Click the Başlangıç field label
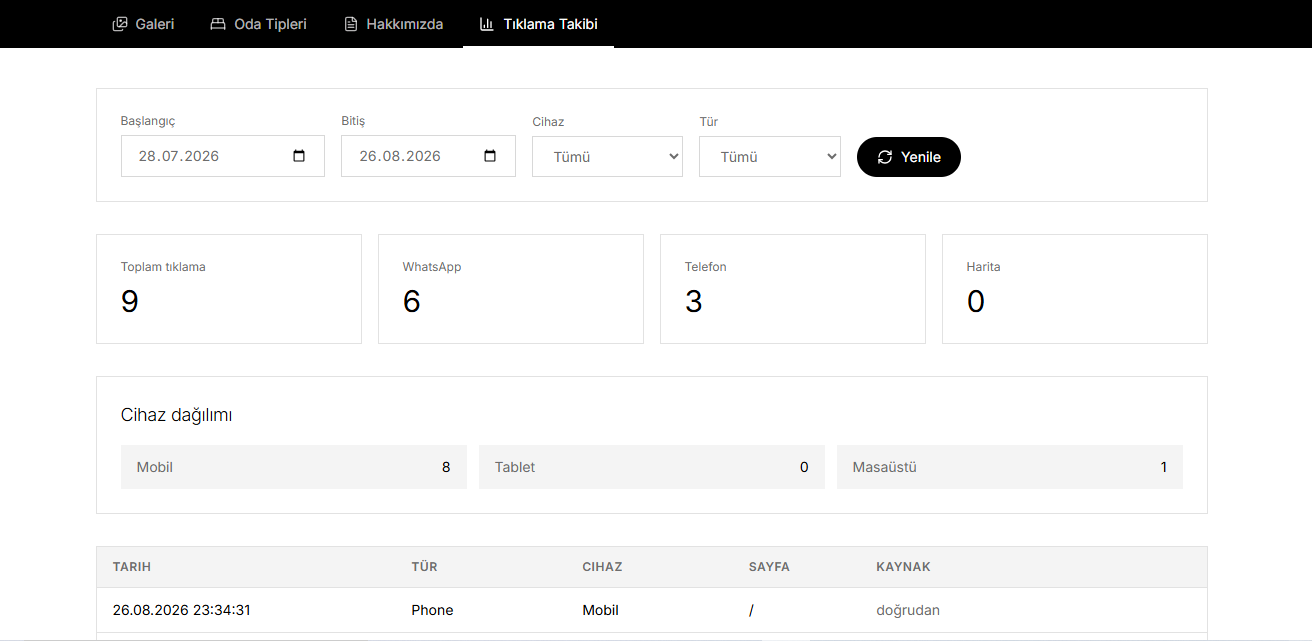The image size is (1312, 641). coord(148,121)
